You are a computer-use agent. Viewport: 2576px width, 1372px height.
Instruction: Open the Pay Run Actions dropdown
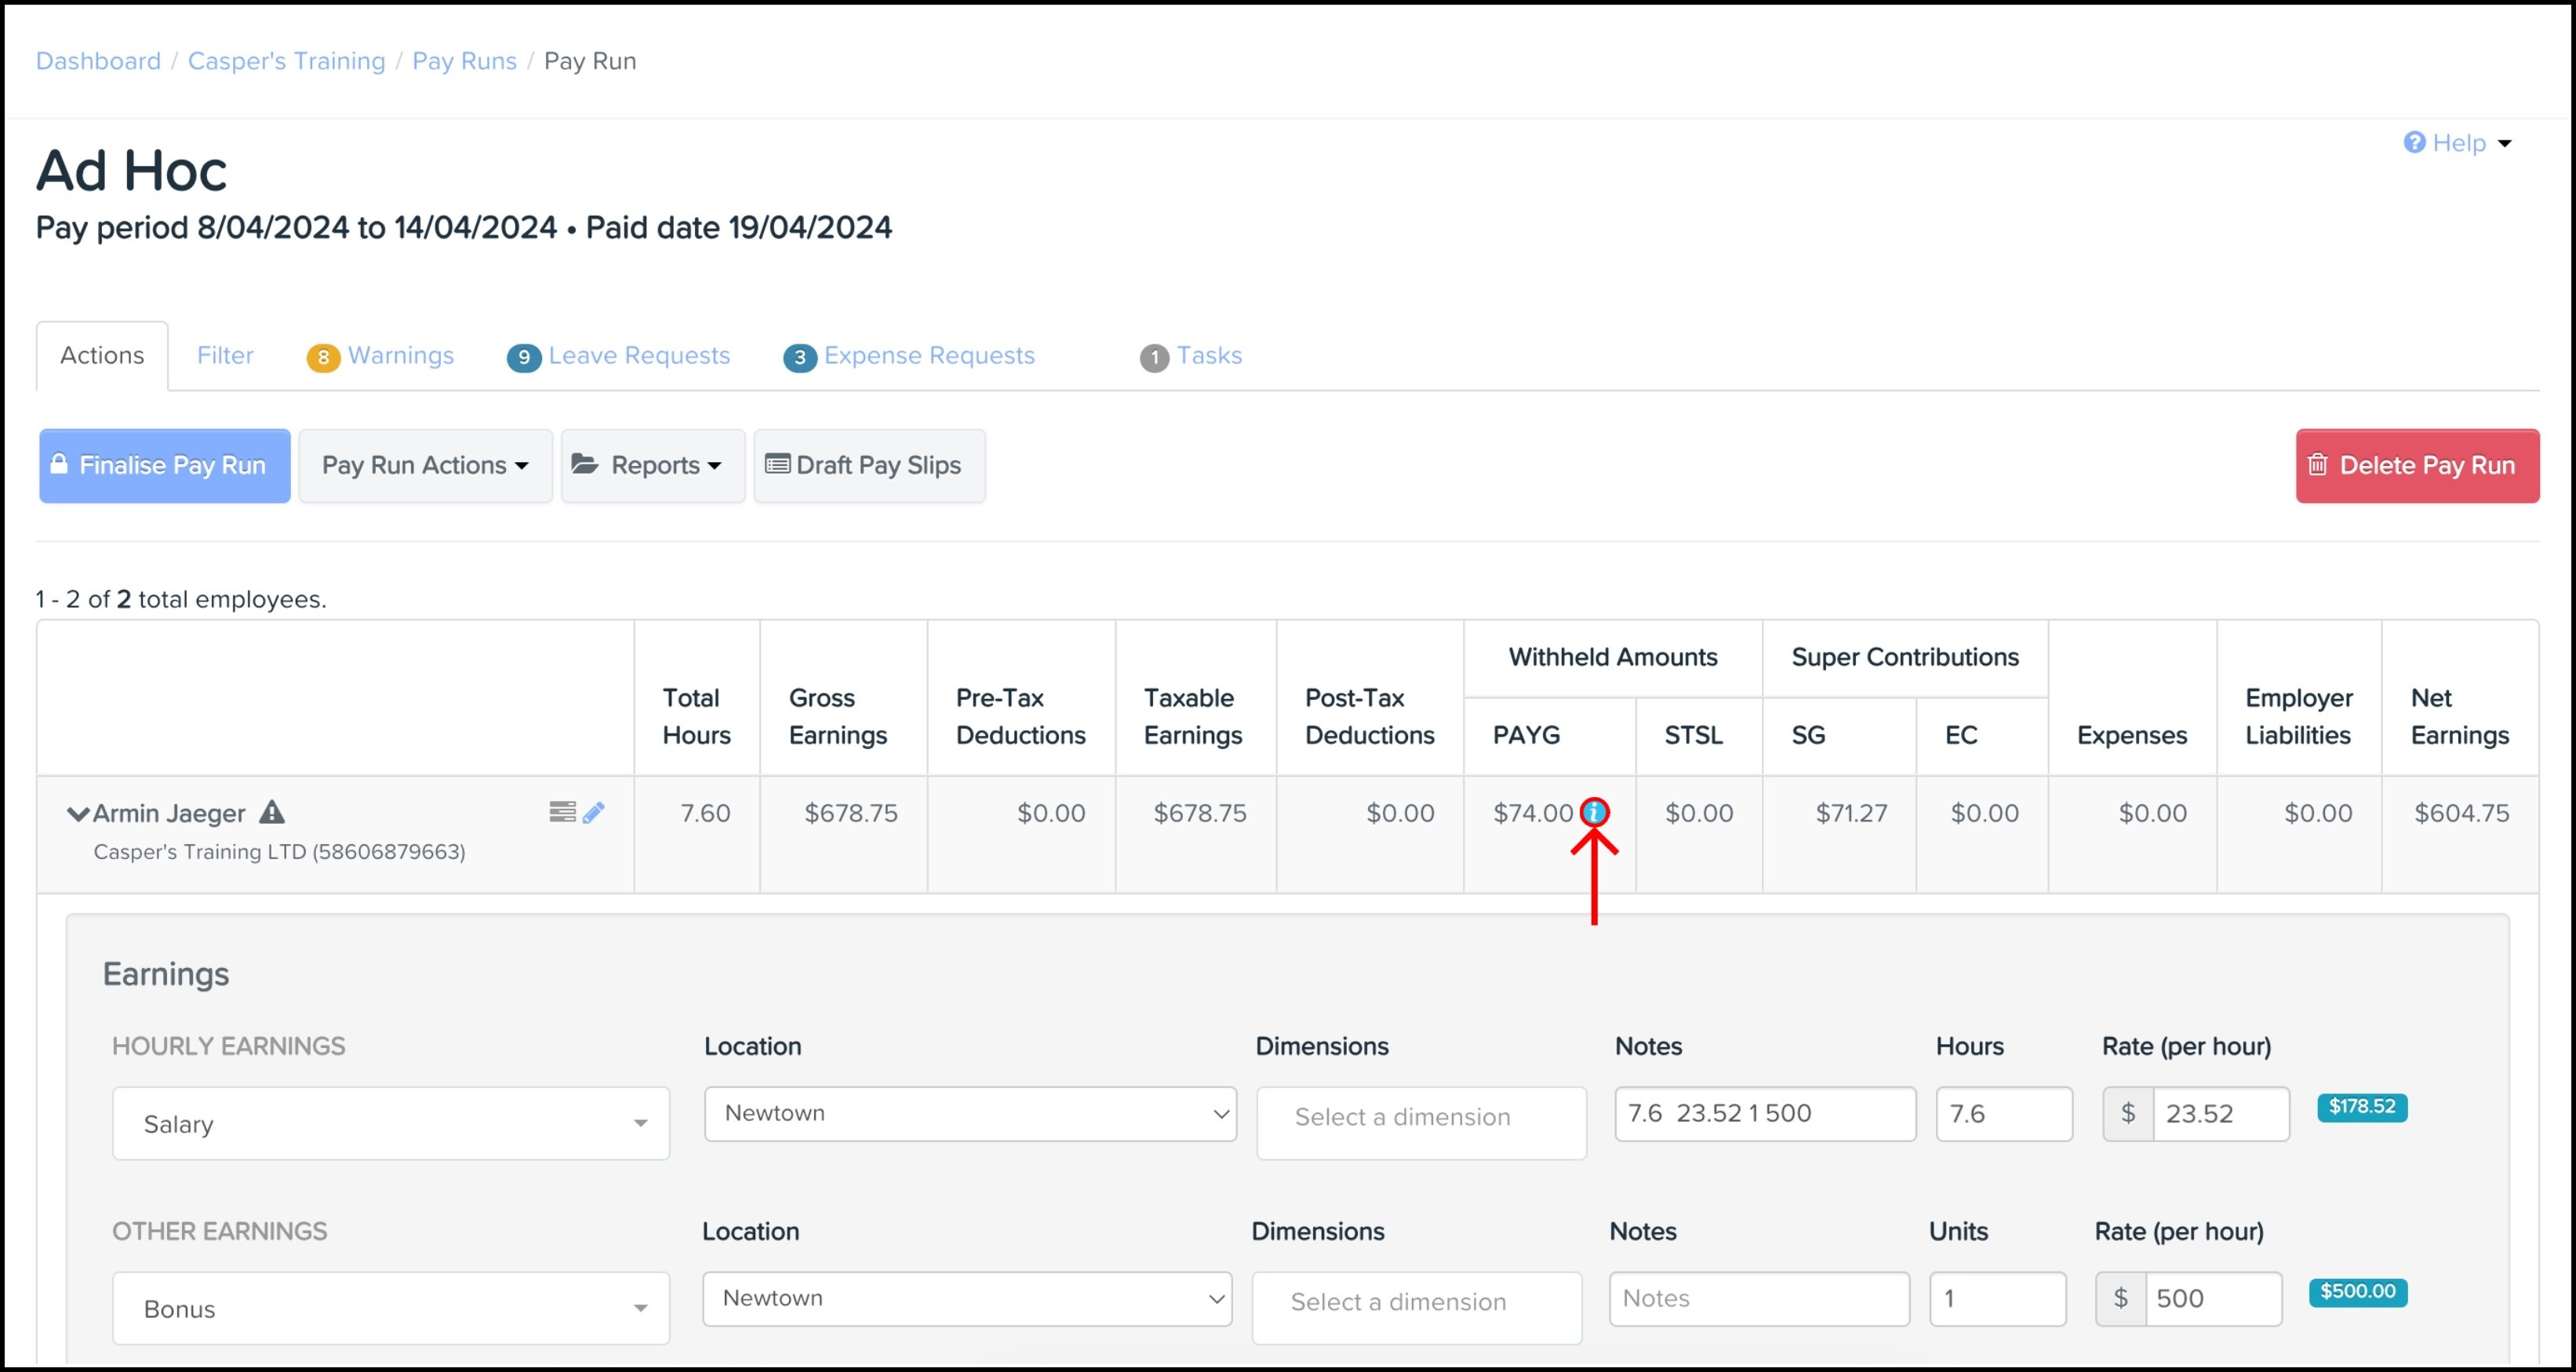pyautogui.click(x=425, y=465)
